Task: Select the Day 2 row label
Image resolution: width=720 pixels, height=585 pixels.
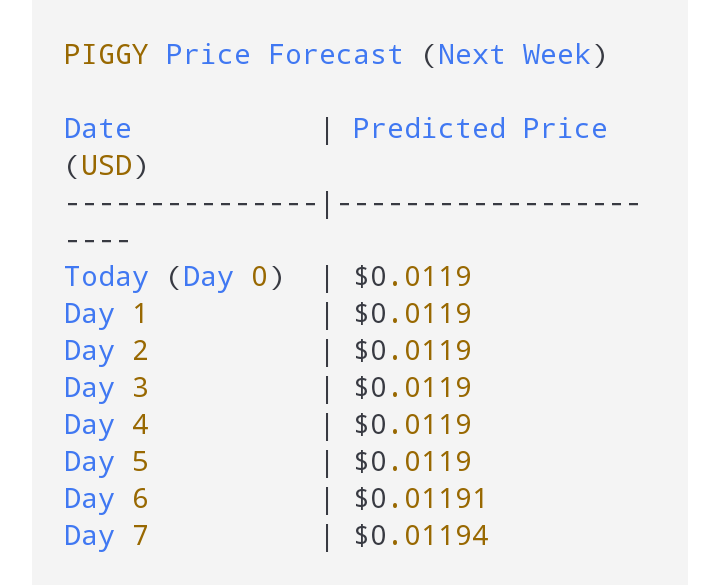Action: click(106, 351)
